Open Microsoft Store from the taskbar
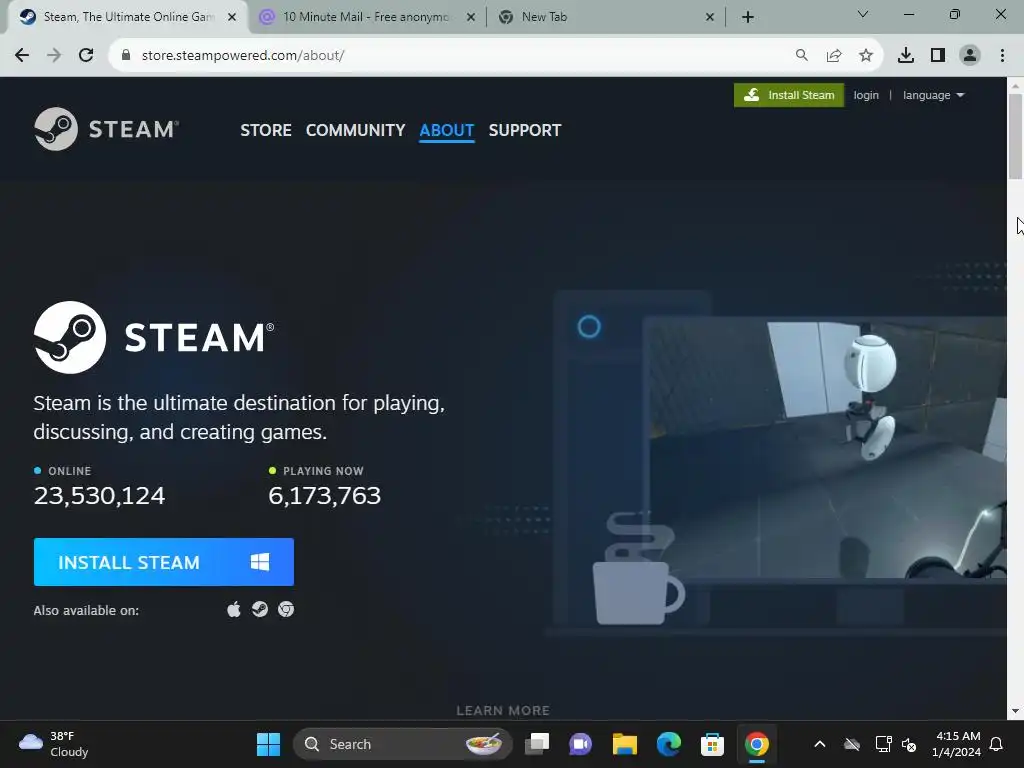The width and height of the screenshot is (1024, 768). click(712, 744)
